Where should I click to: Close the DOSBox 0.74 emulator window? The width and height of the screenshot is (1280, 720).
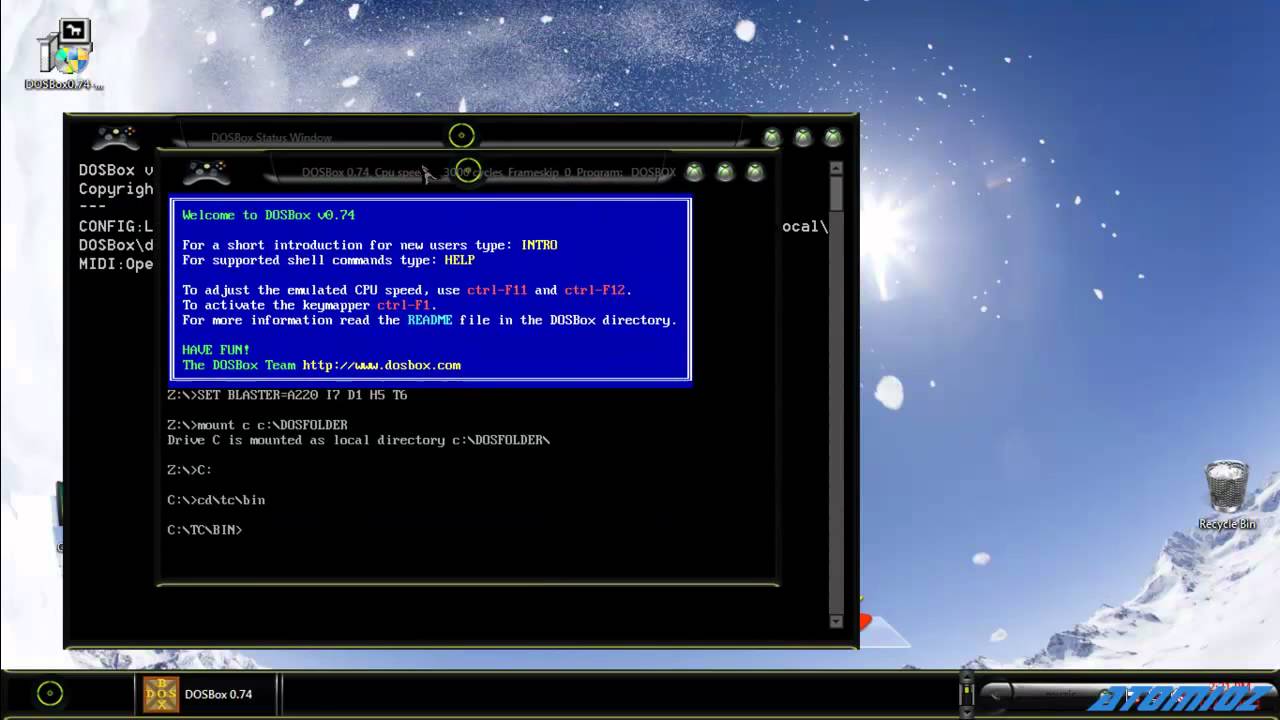755,172
